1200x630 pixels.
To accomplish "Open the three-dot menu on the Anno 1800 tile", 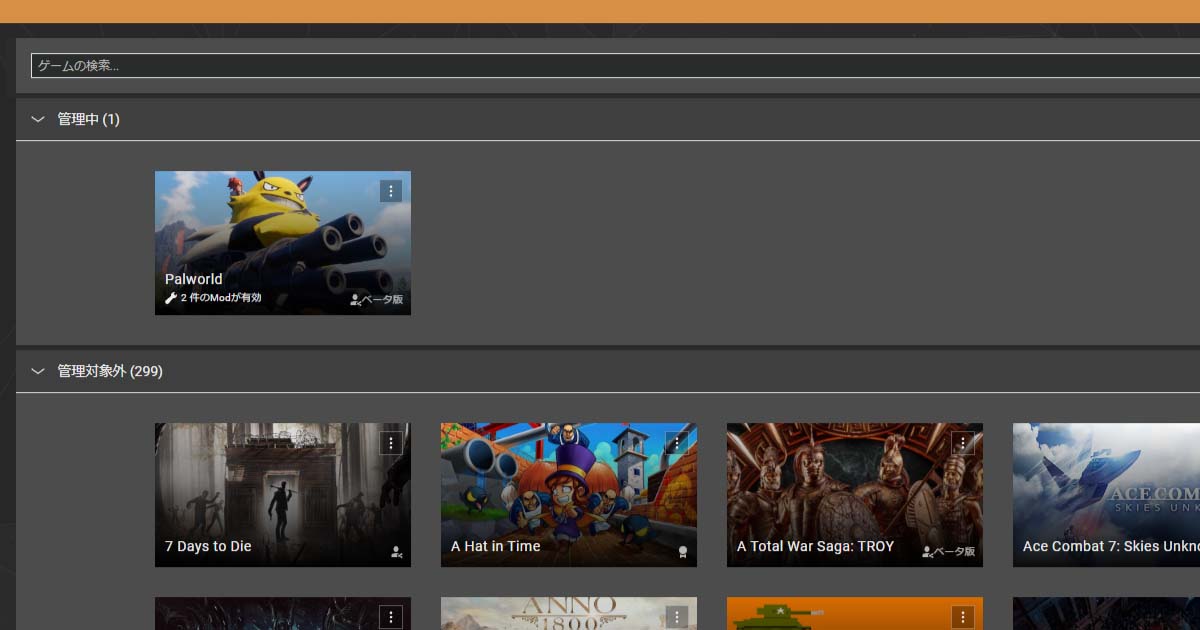I will (677, 617).
